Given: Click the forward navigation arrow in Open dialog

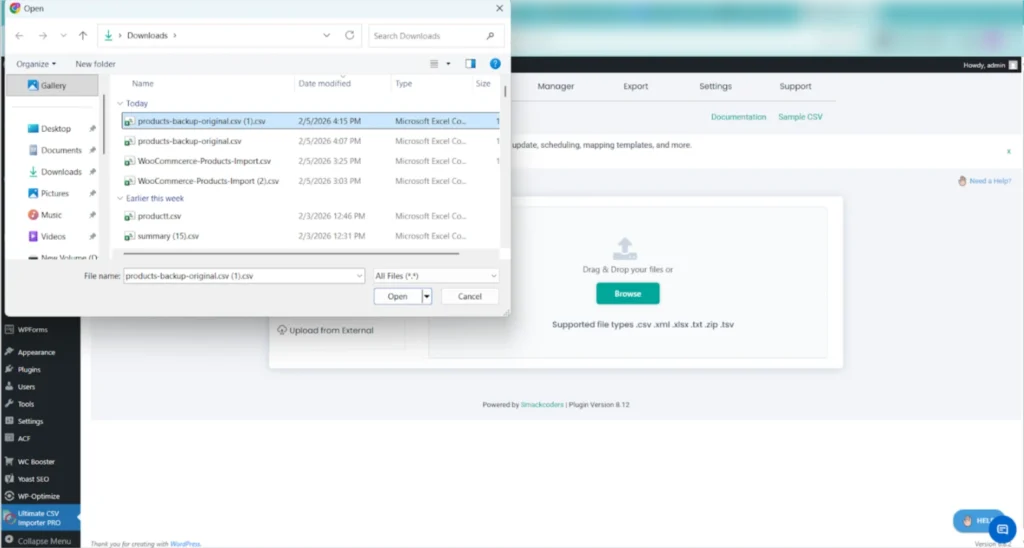Looking at the screenshot, I should click(42, 36).
